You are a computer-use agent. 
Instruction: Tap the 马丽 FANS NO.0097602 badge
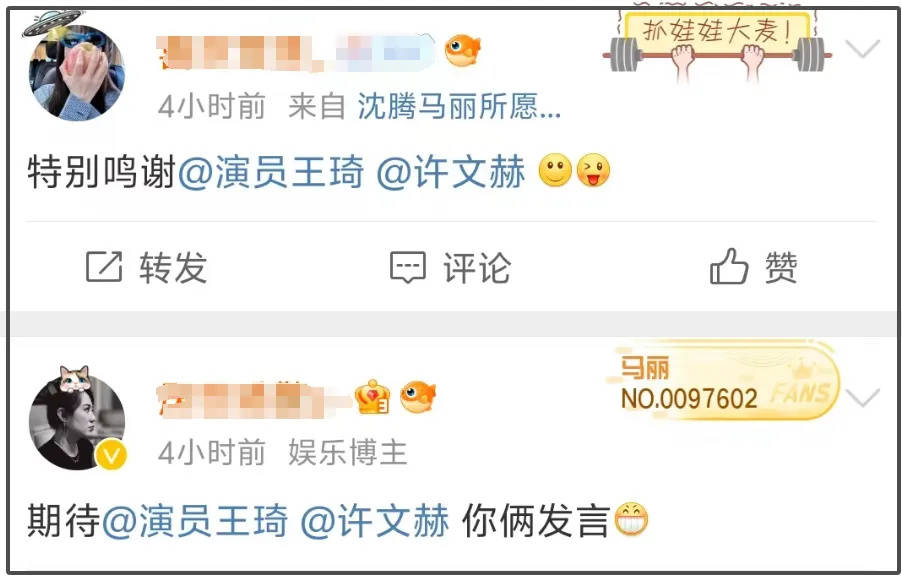pyautogui.click(x=724, y=382)
